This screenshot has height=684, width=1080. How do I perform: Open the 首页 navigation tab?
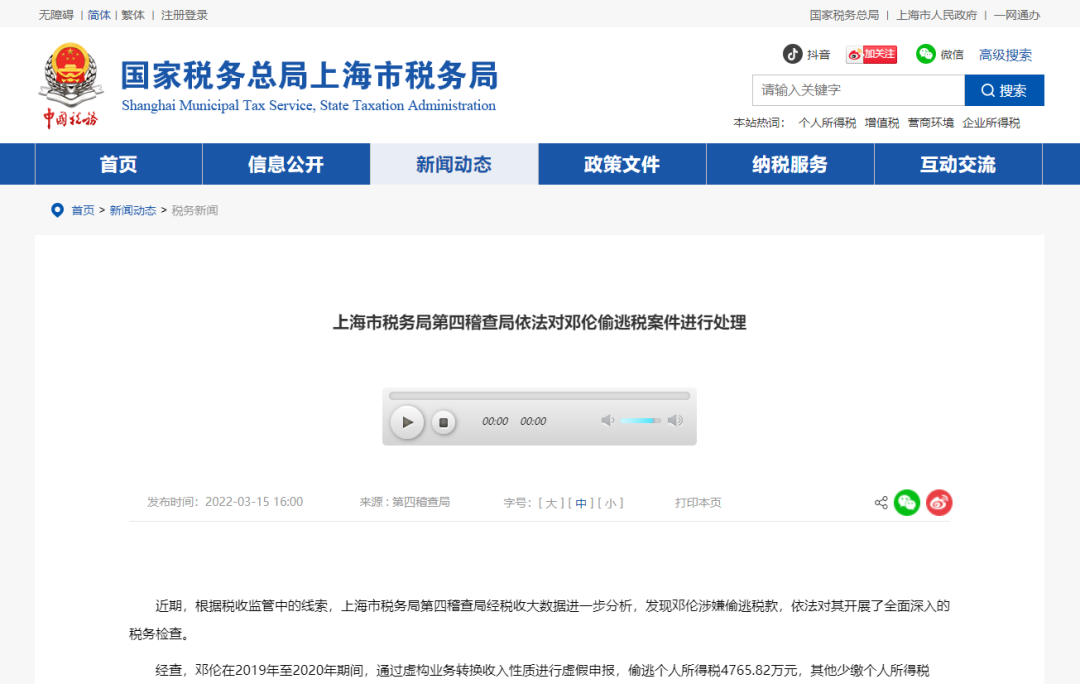click(118, 164)
